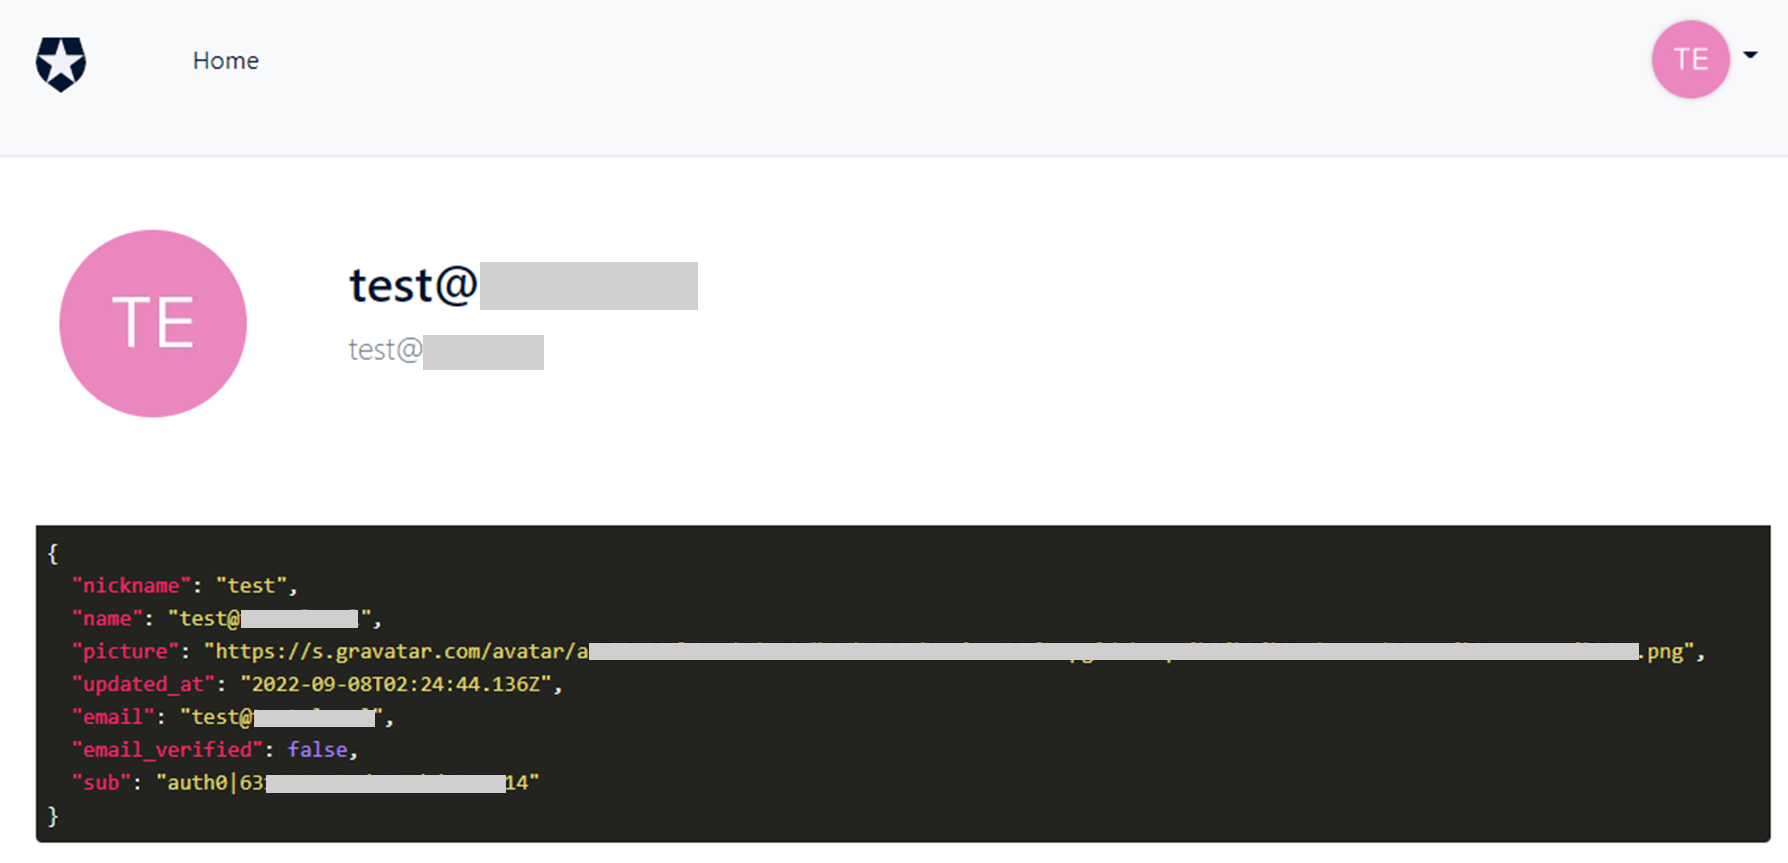Click the large pink TE profile picture
Screen dimensions: 1788x863
pos(153,323)
